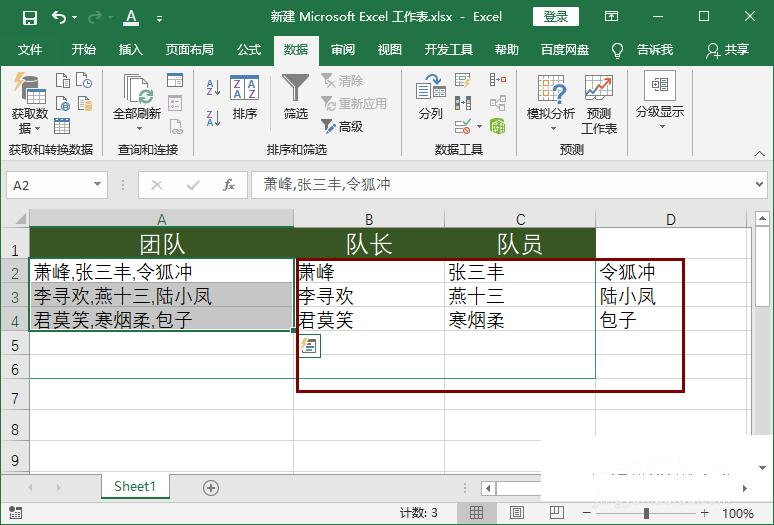Image resolution: width=774 pixels, height=525 pixels.
Task: Click the font color A icon
Action: 131,18
